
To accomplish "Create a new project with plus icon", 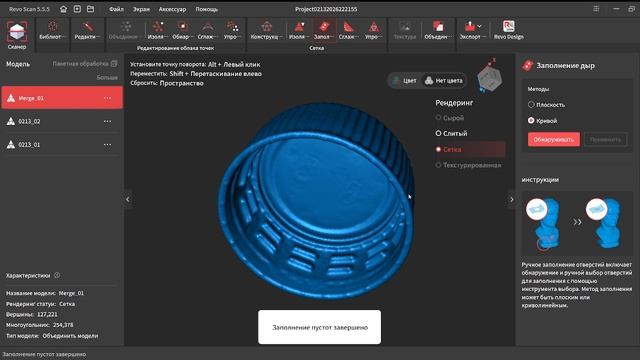I will coord(77,9).
